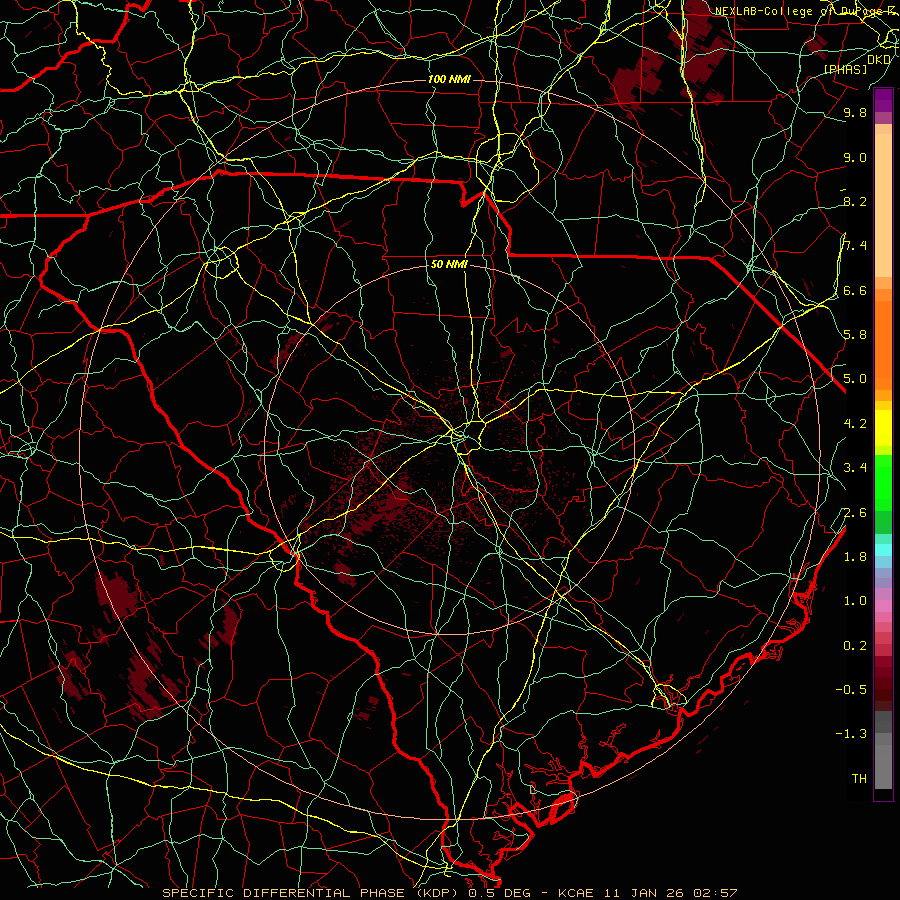Click the 8.2 scale value
The width and height of the screenshot is (900, 900).
point(855,201)
